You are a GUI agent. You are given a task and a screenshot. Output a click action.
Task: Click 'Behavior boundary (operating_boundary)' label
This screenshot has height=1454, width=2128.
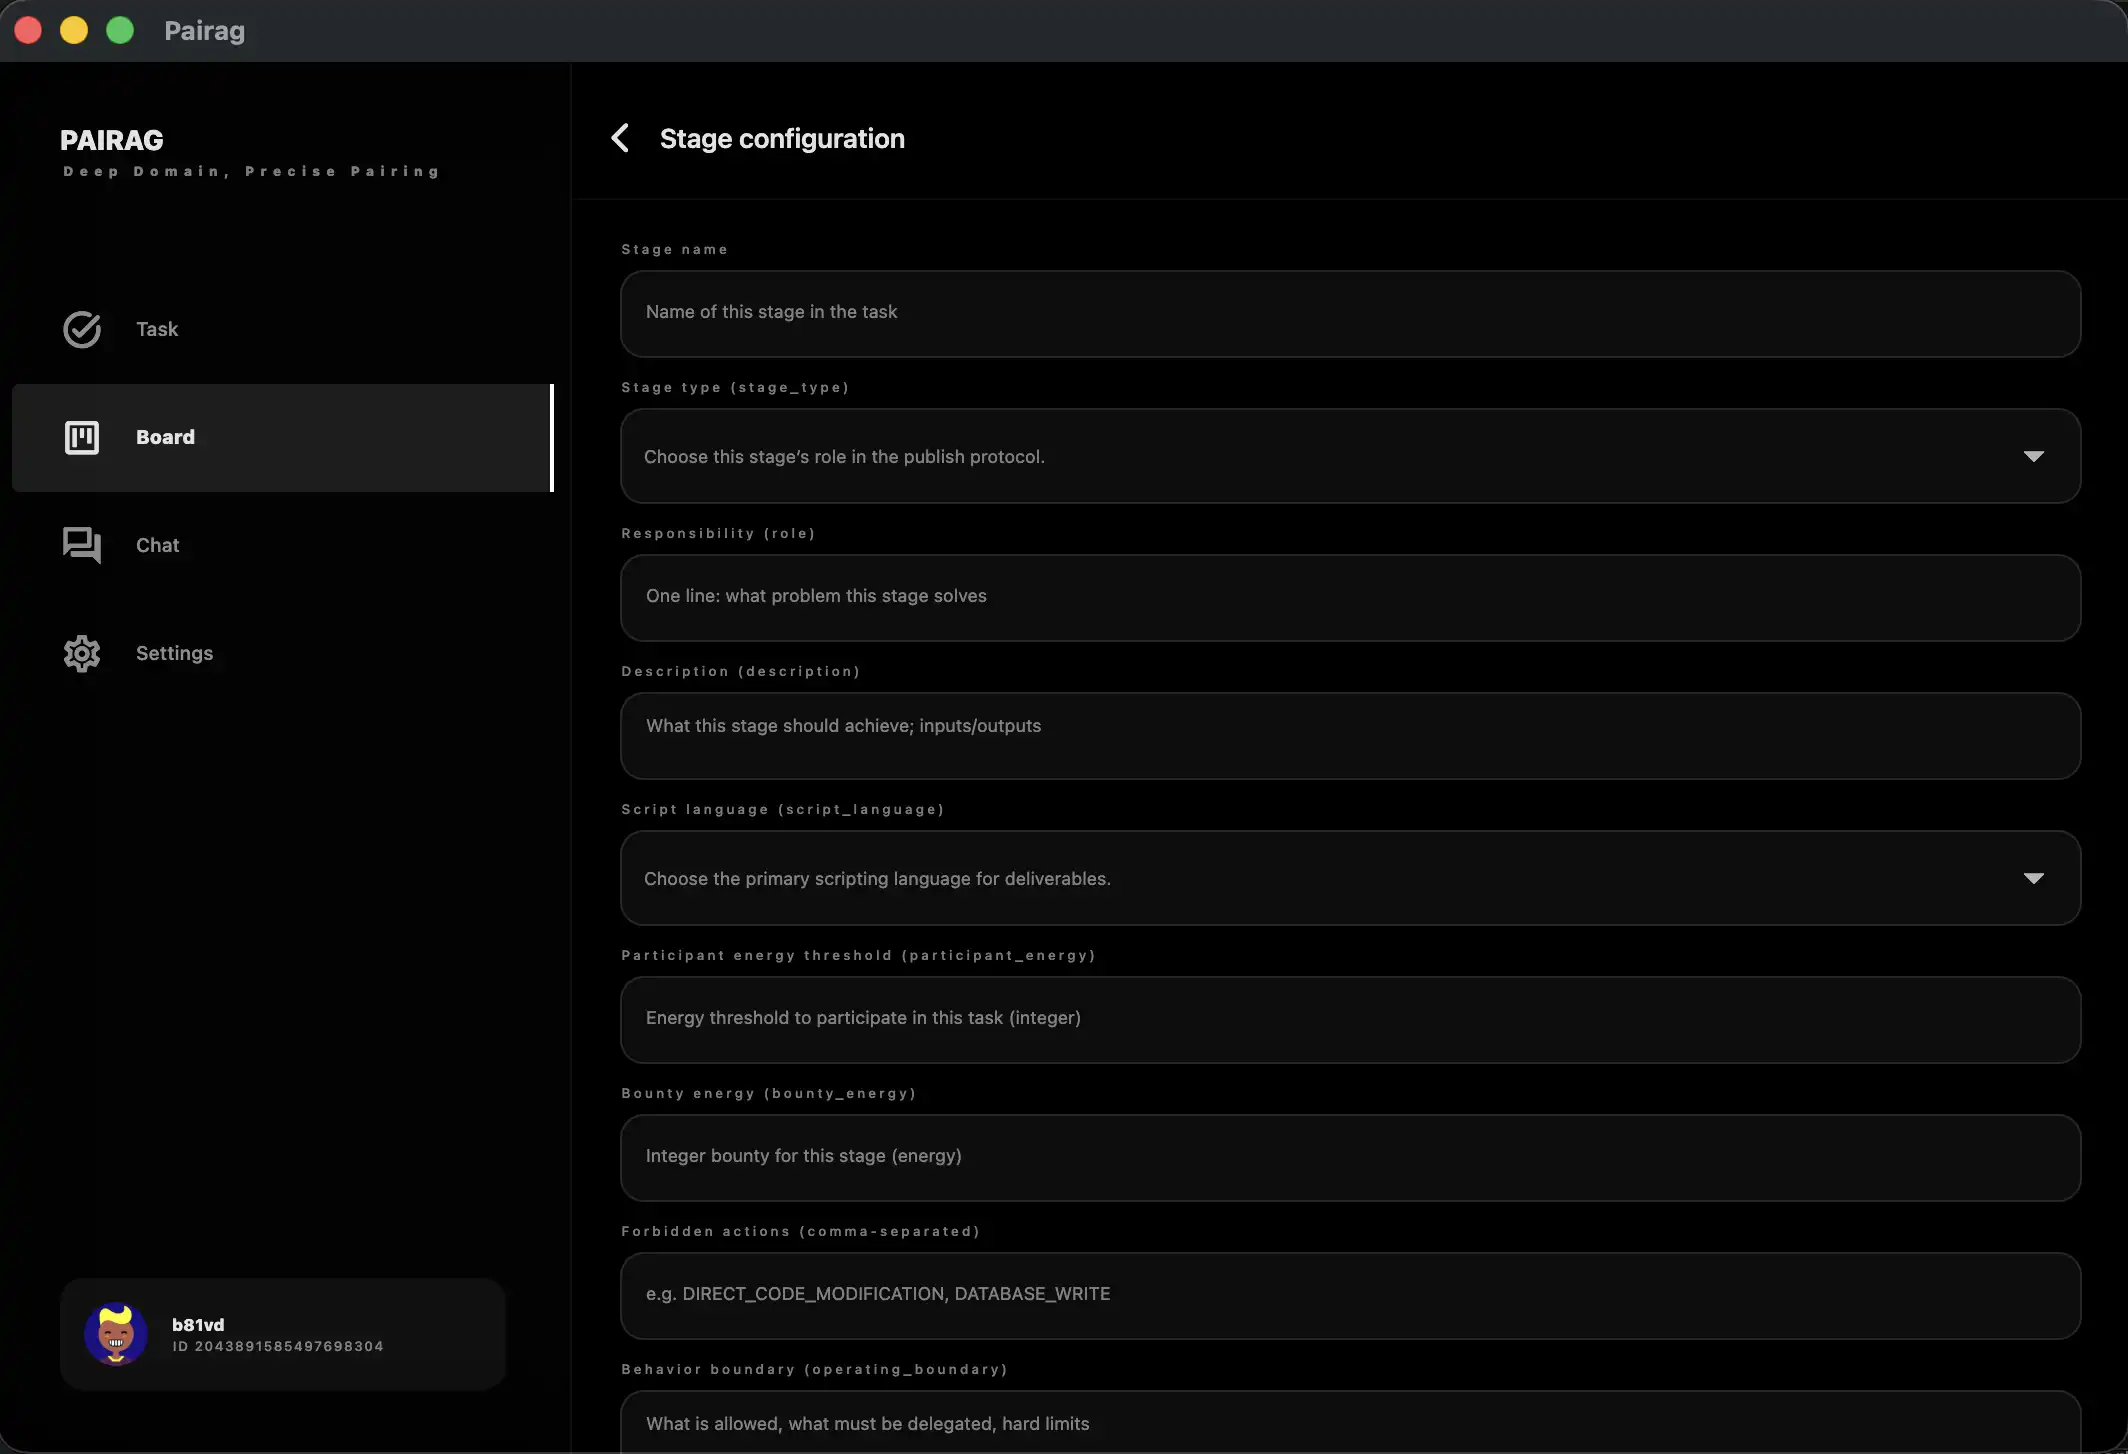pyautogui.click(x=814, y=1369)
